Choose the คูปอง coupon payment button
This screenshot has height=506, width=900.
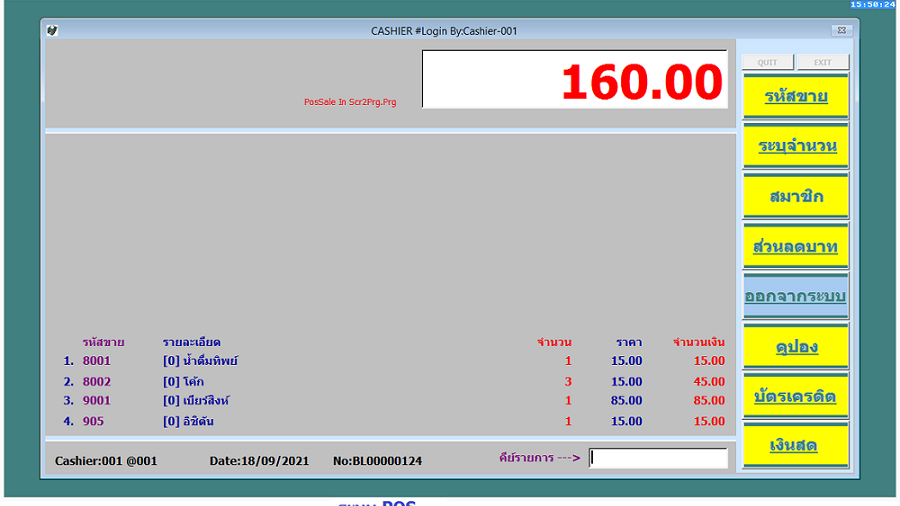tap(795, 347)
